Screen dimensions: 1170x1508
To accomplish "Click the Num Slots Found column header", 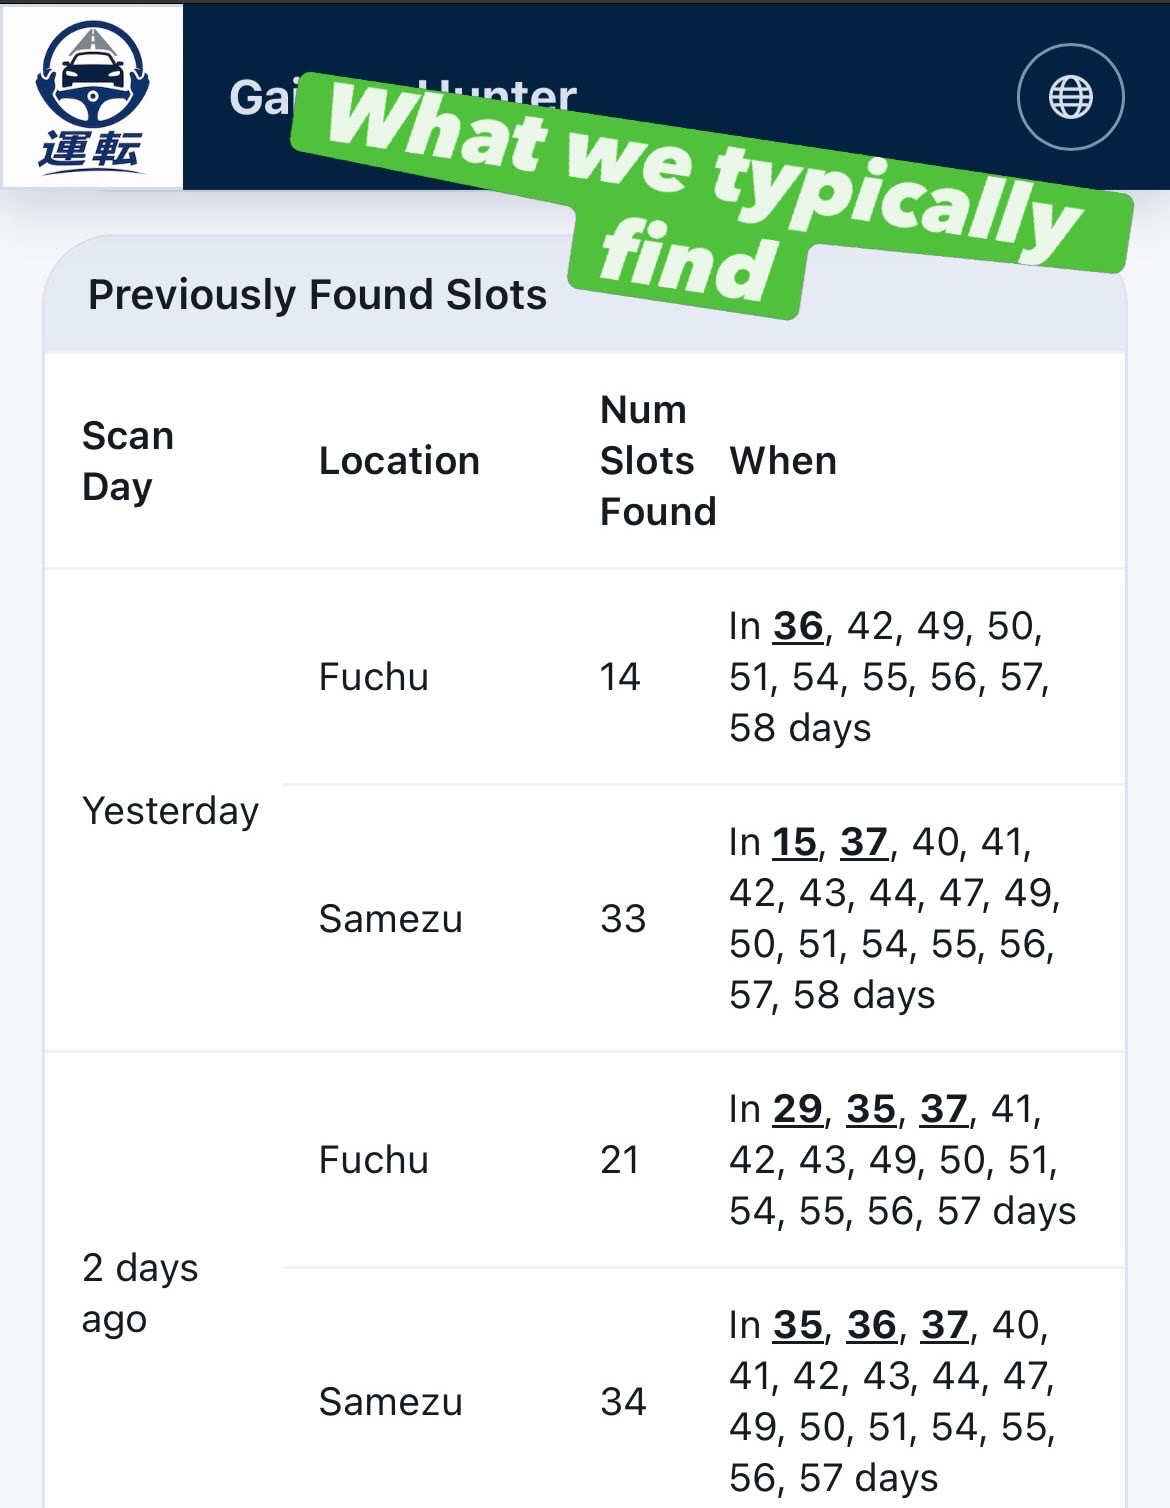I will coord(658,461).
